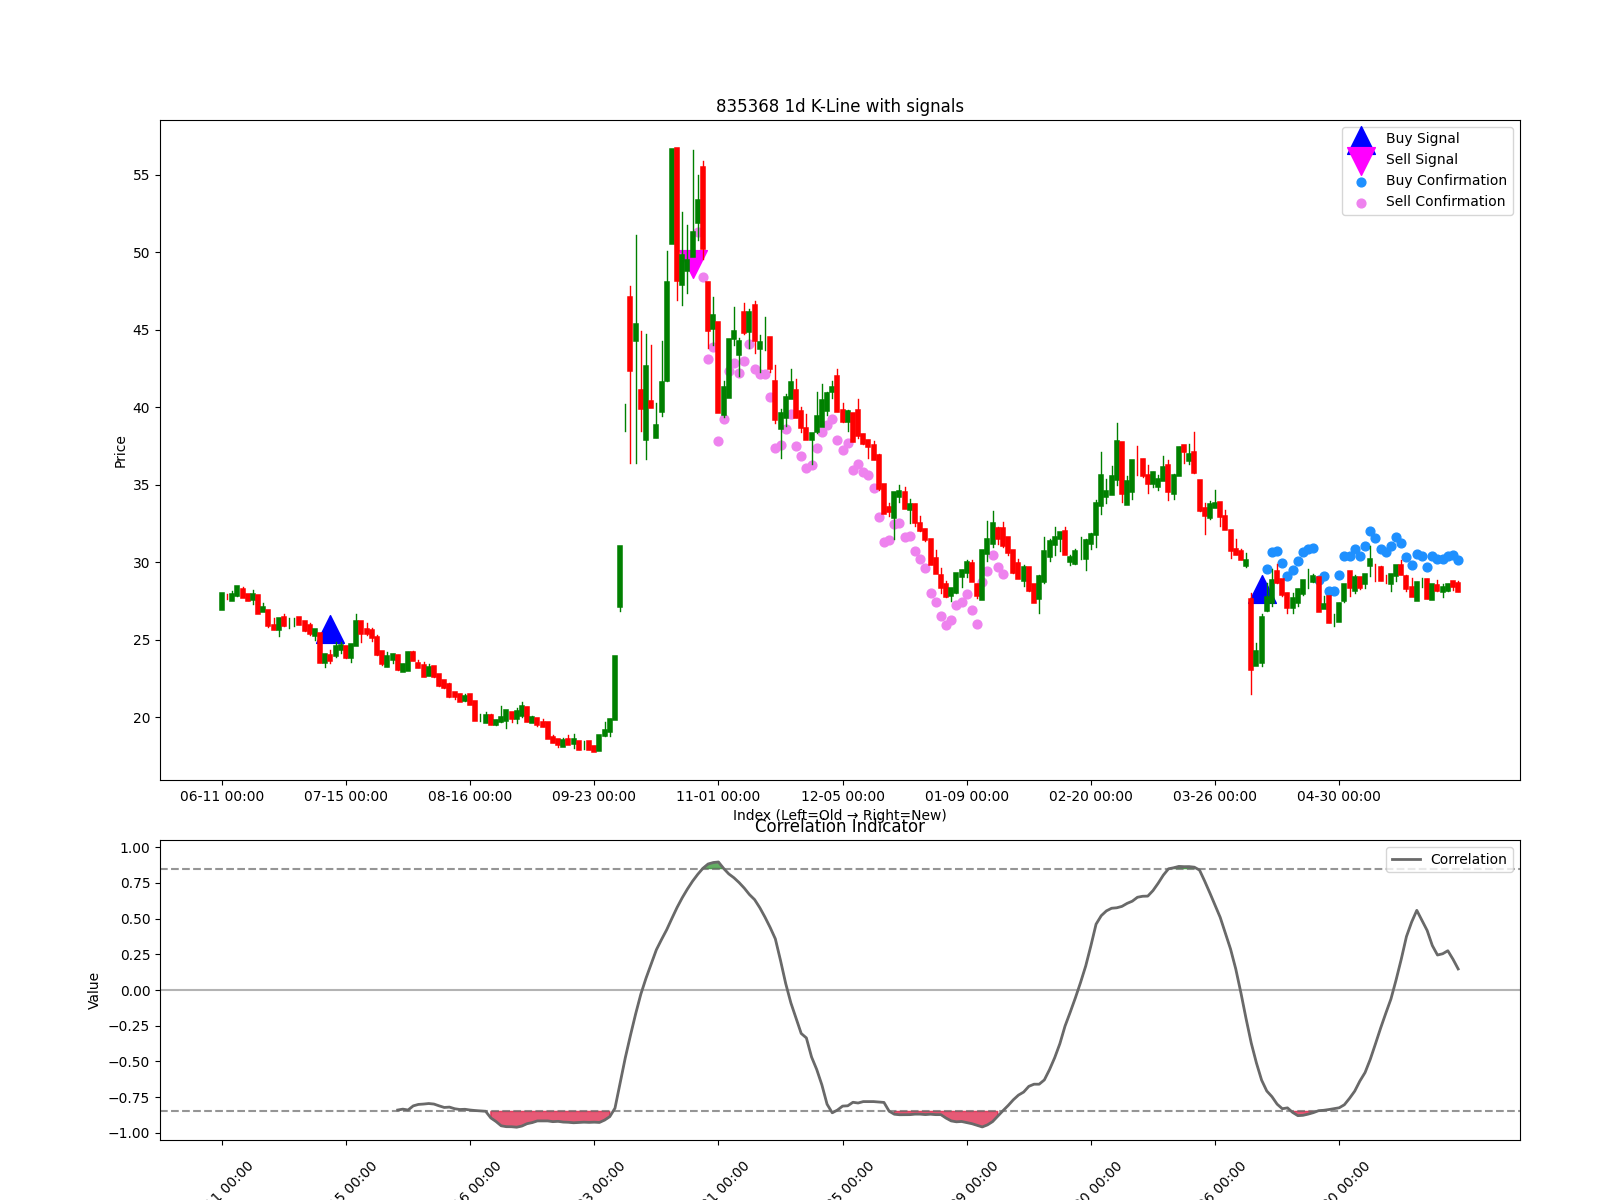Click the price axis tick '40'

[x=141, y=408]
